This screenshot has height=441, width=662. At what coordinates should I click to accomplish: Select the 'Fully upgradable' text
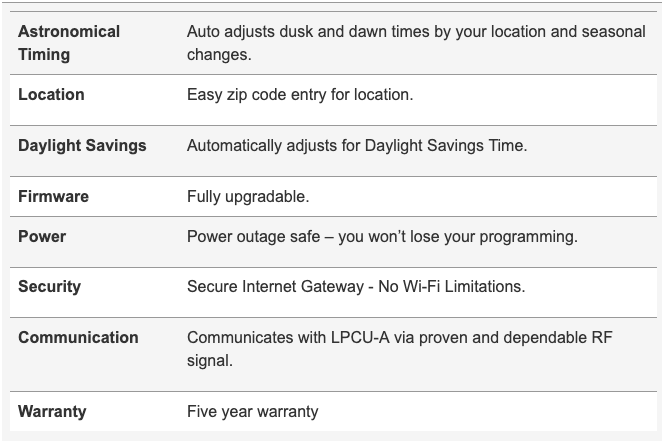click(247, 196)
